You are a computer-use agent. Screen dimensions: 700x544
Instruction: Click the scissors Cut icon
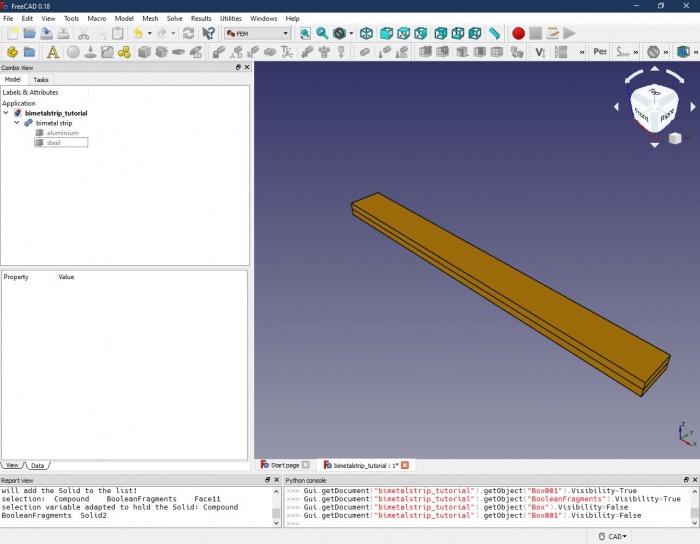click(83, 33)
